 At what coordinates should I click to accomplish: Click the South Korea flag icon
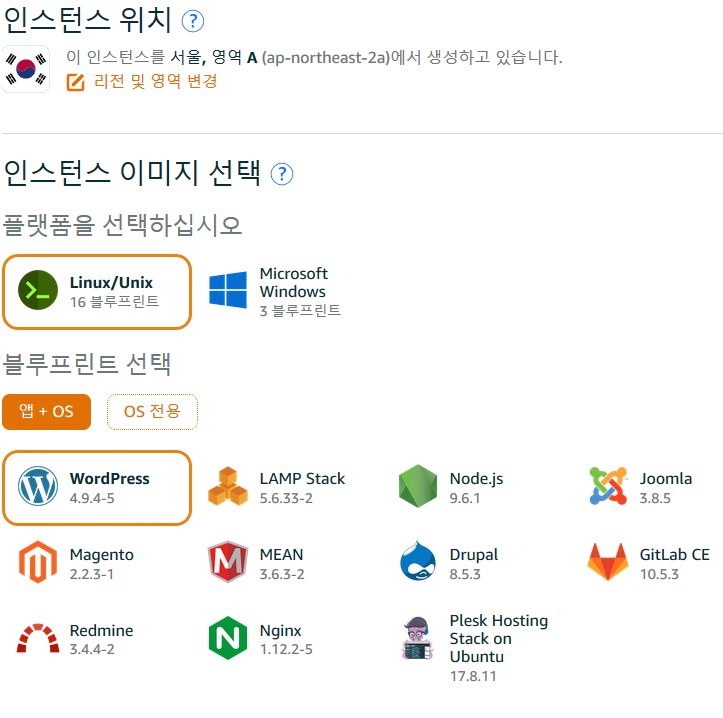pos(26,69)
